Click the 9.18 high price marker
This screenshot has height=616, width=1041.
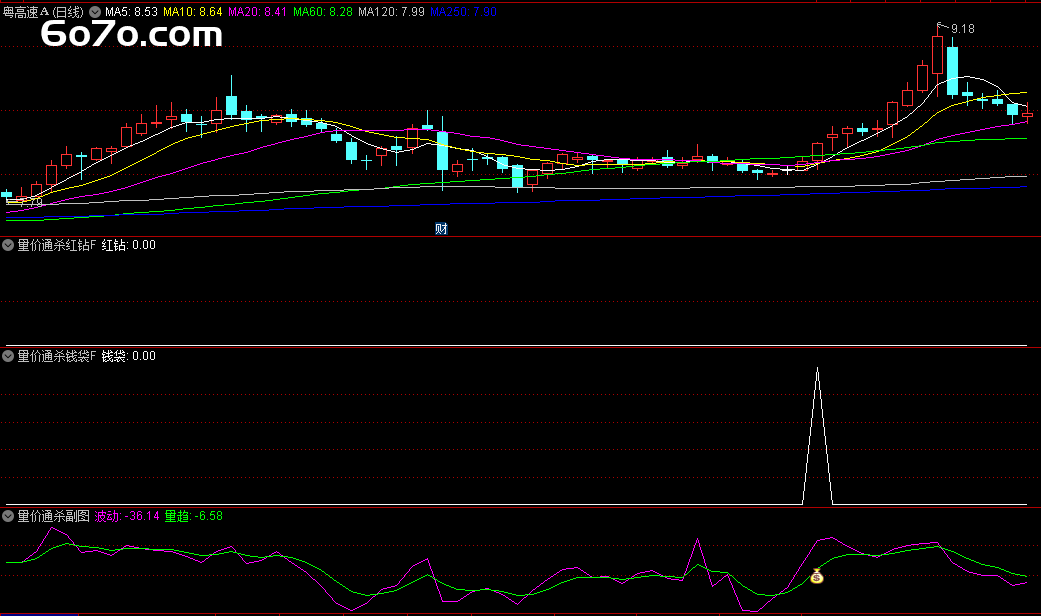962,29
